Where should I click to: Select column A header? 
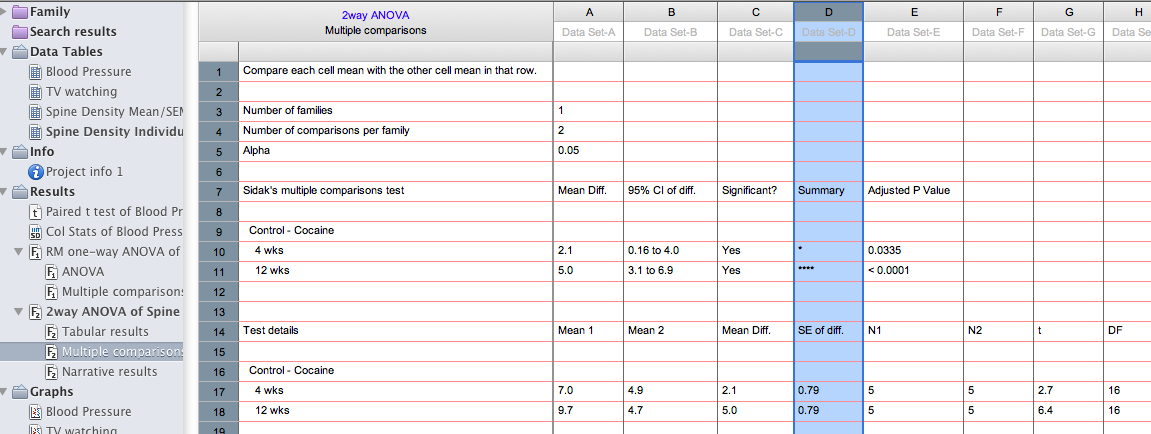tap(588, 12)
